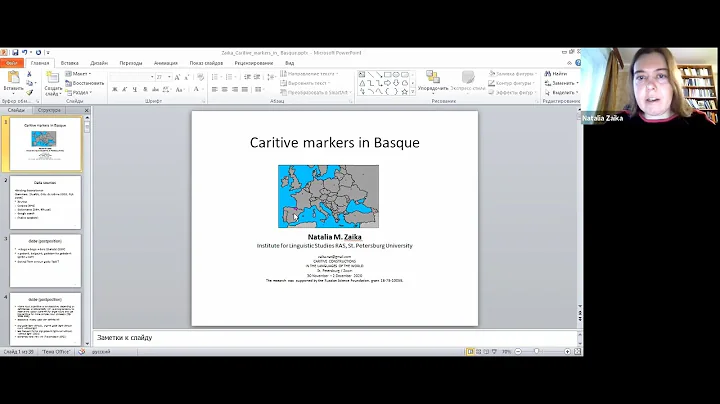The height and width of the screenshot is (404, 720).
Task: Increase the list indent level
Action: [257, 77]
